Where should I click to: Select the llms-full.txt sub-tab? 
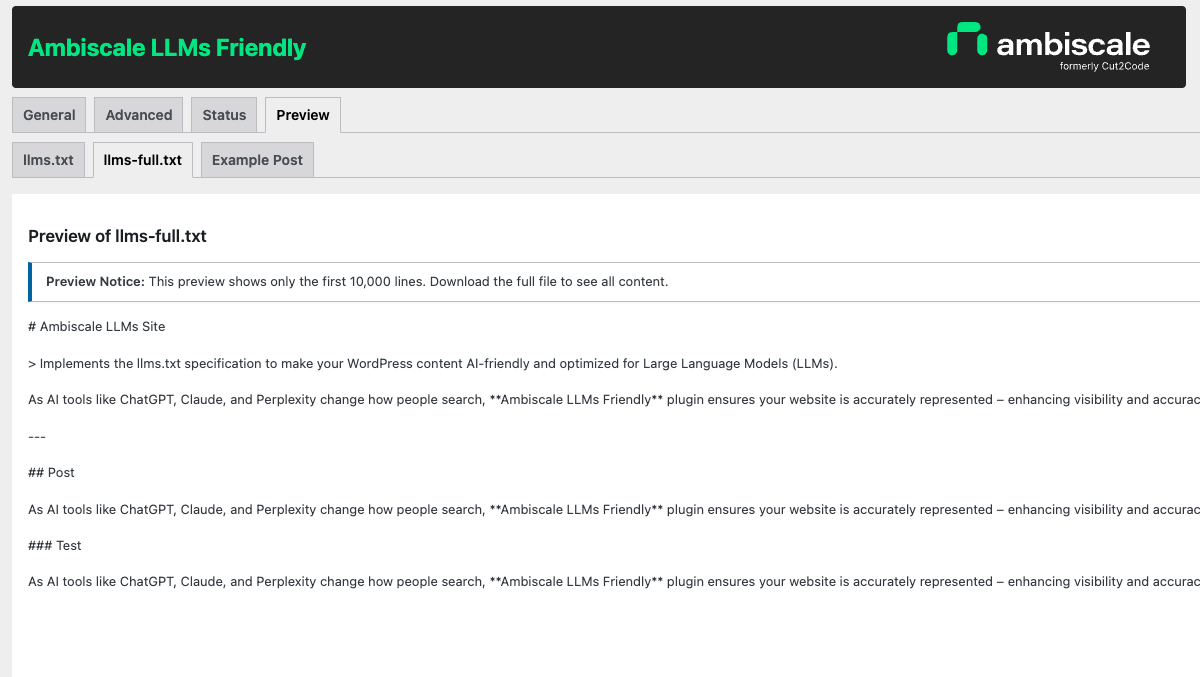coord(143,160)
